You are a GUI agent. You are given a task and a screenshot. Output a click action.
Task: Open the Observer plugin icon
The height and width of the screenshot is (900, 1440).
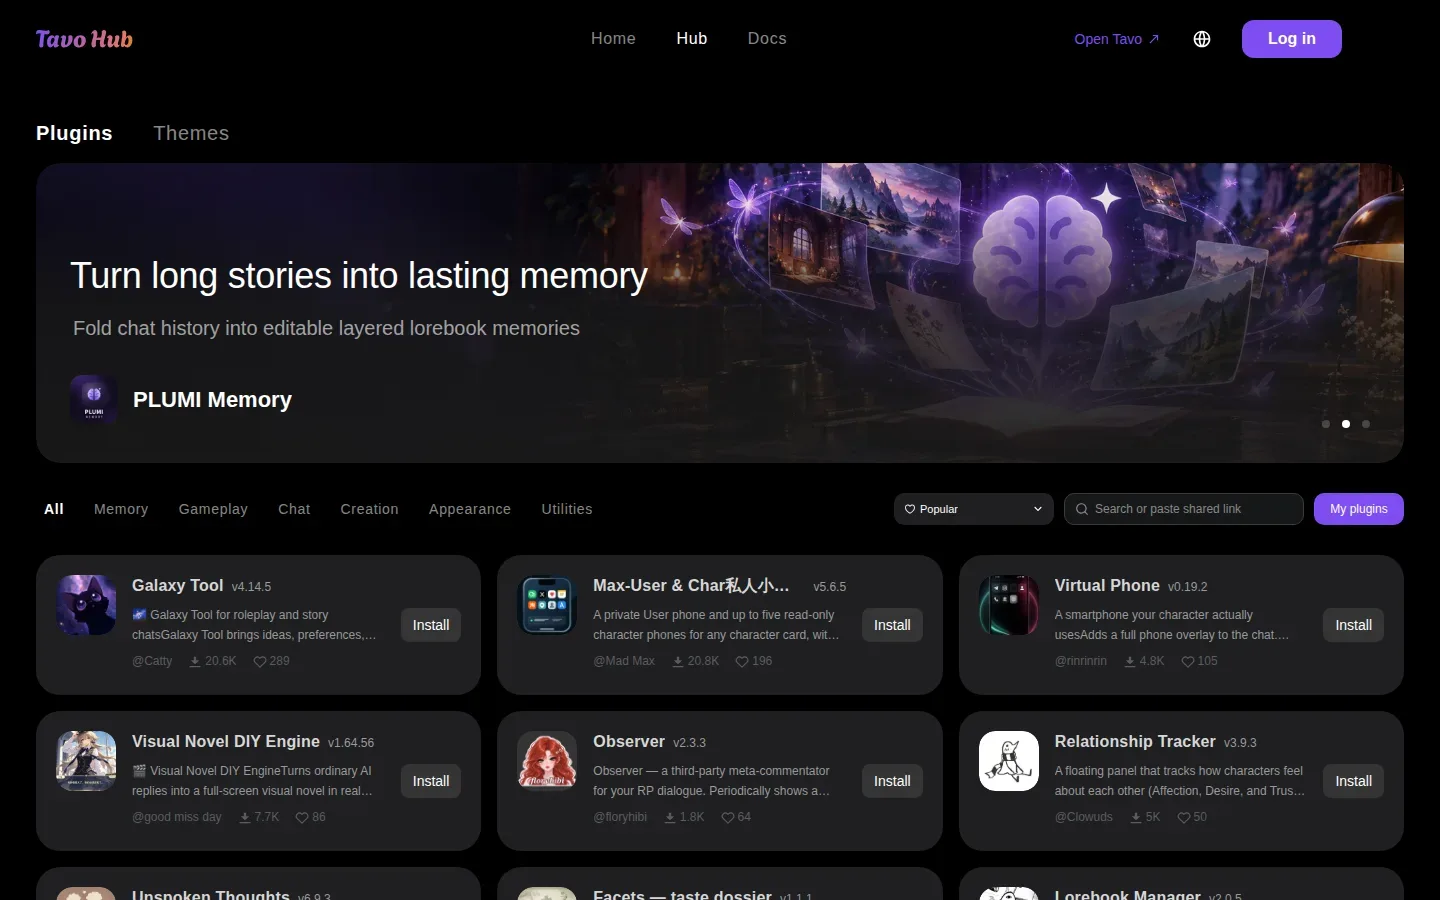547,761
